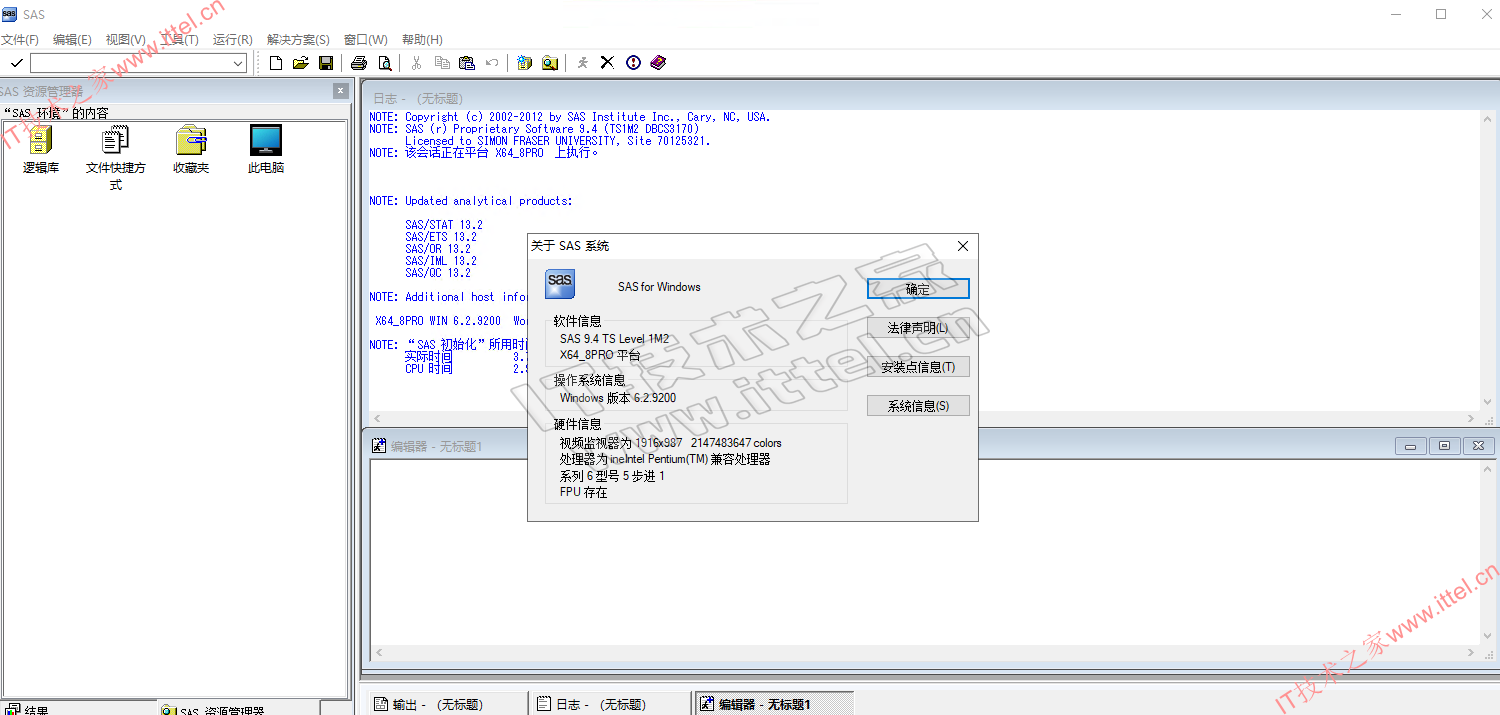The image size is (1500, 715).
Task: Click the Windows 版本 6.2.9200 text
Action: pyautogui.click(x=618, y=398)
